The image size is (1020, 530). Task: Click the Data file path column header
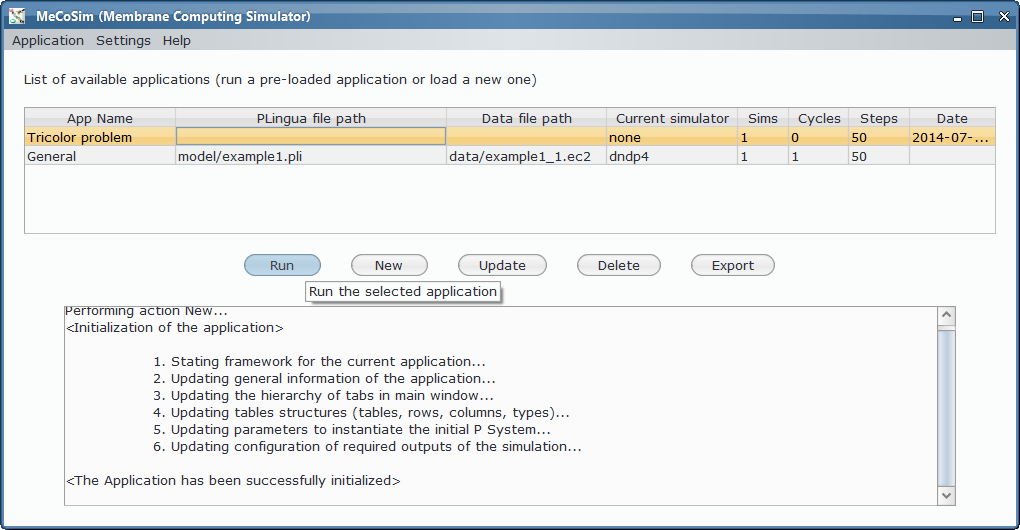click(526, 118)
